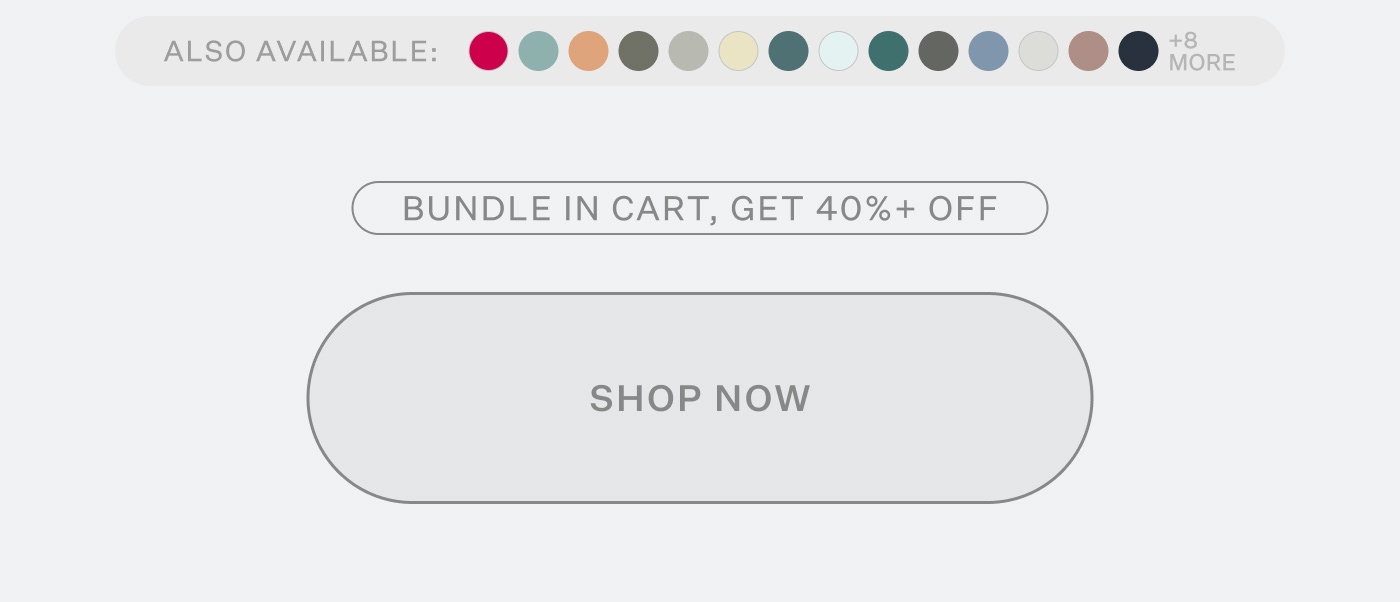This screenshot has height=602, width=1400.
Task: Select the slate teal swatch after cream
Action: click(x=788, y=51)
